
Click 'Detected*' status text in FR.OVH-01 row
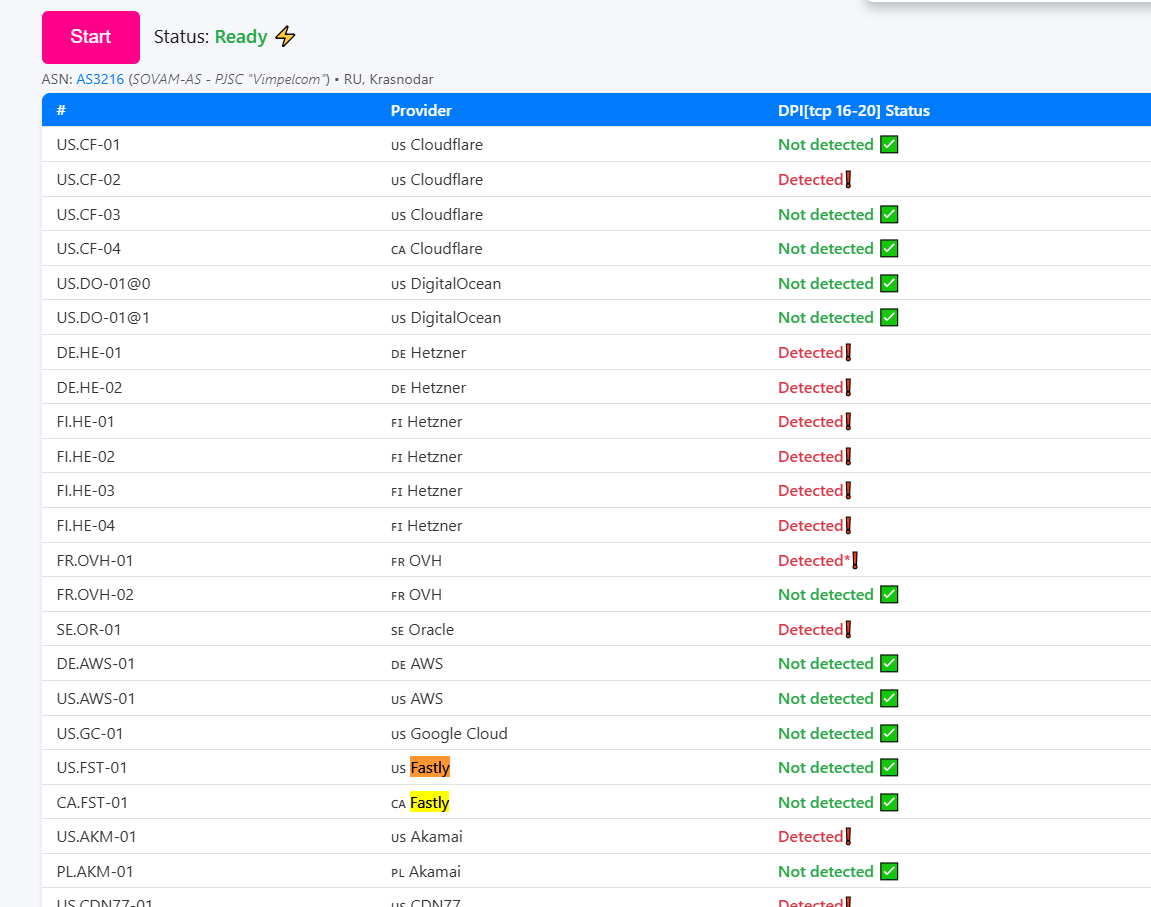[814, 561]
